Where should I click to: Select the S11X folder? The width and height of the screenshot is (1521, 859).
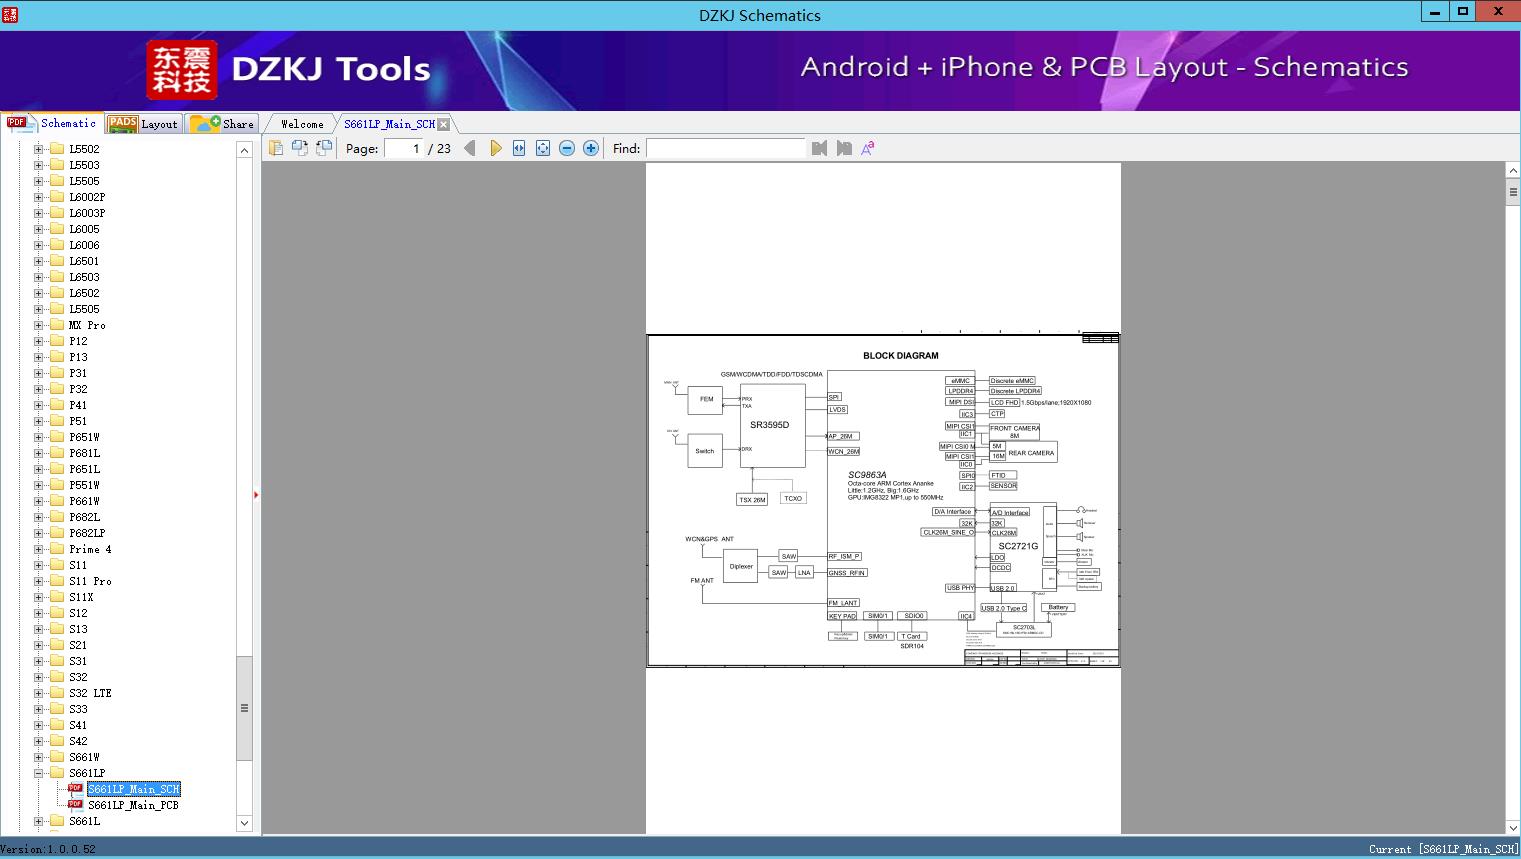pos(81,597)
